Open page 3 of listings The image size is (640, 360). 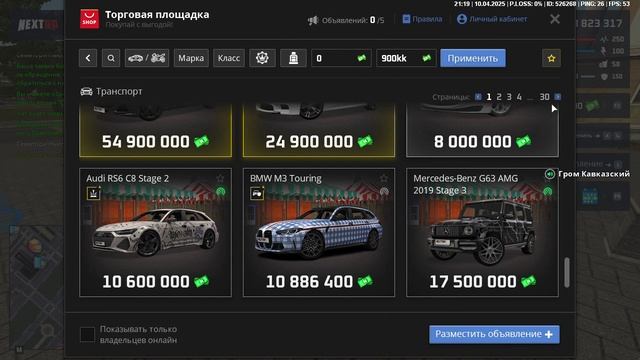[x=509, y=97]
